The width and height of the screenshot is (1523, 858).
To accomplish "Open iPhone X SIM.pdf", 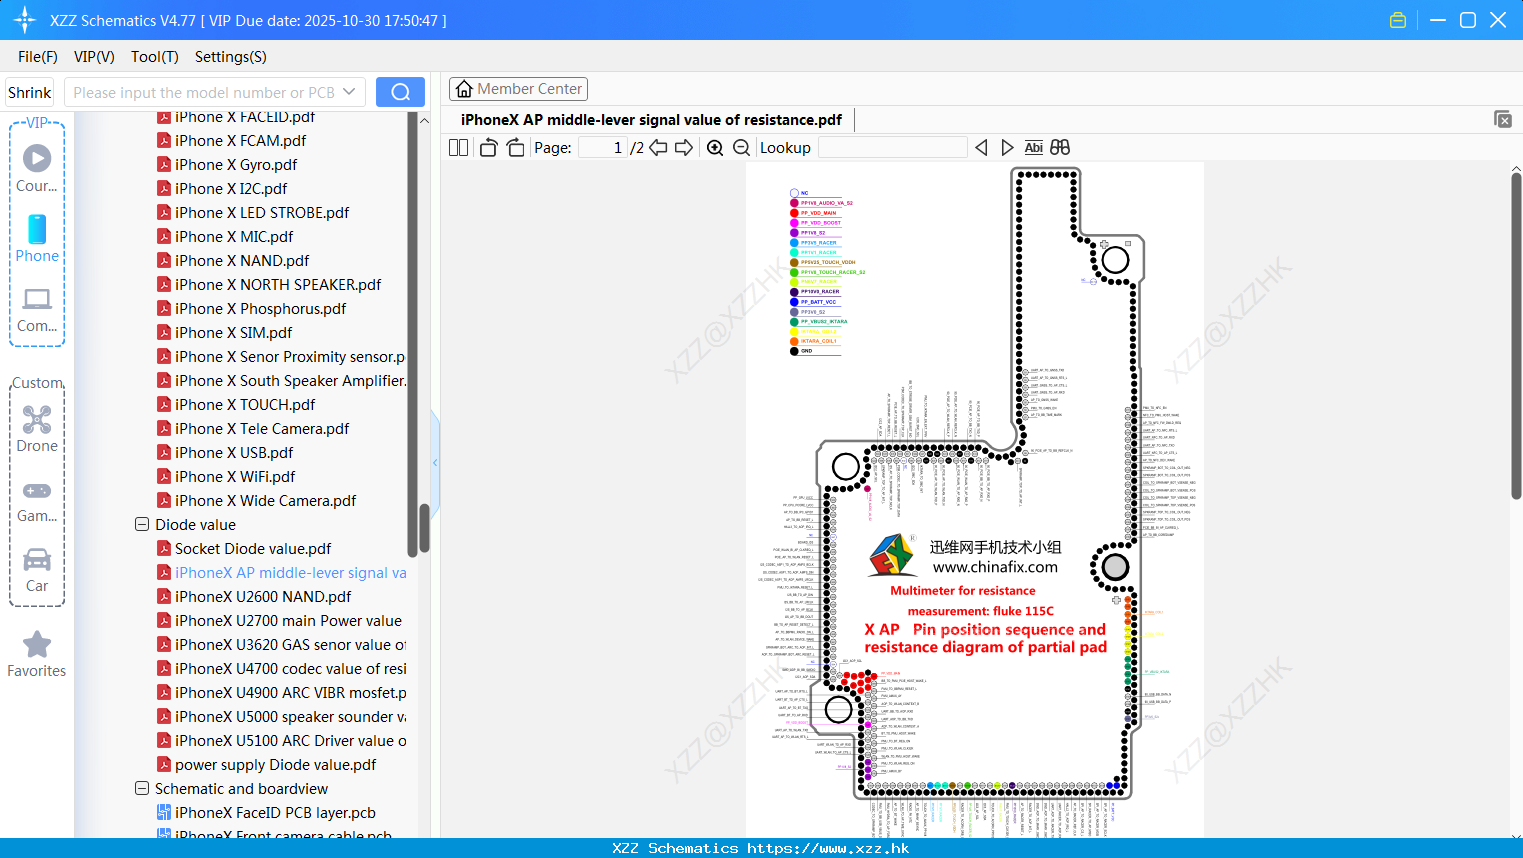I will click(x=233, y=333).
